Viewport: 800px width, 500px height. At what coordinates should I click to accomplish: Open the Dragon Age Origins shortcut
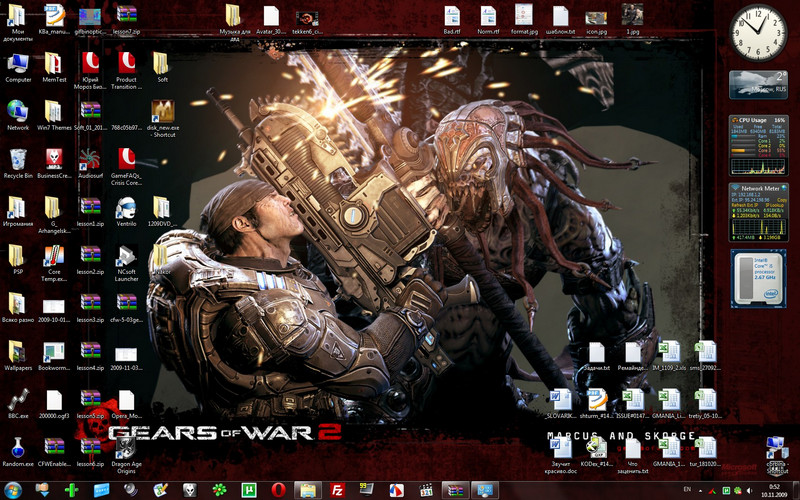[126, 455]
